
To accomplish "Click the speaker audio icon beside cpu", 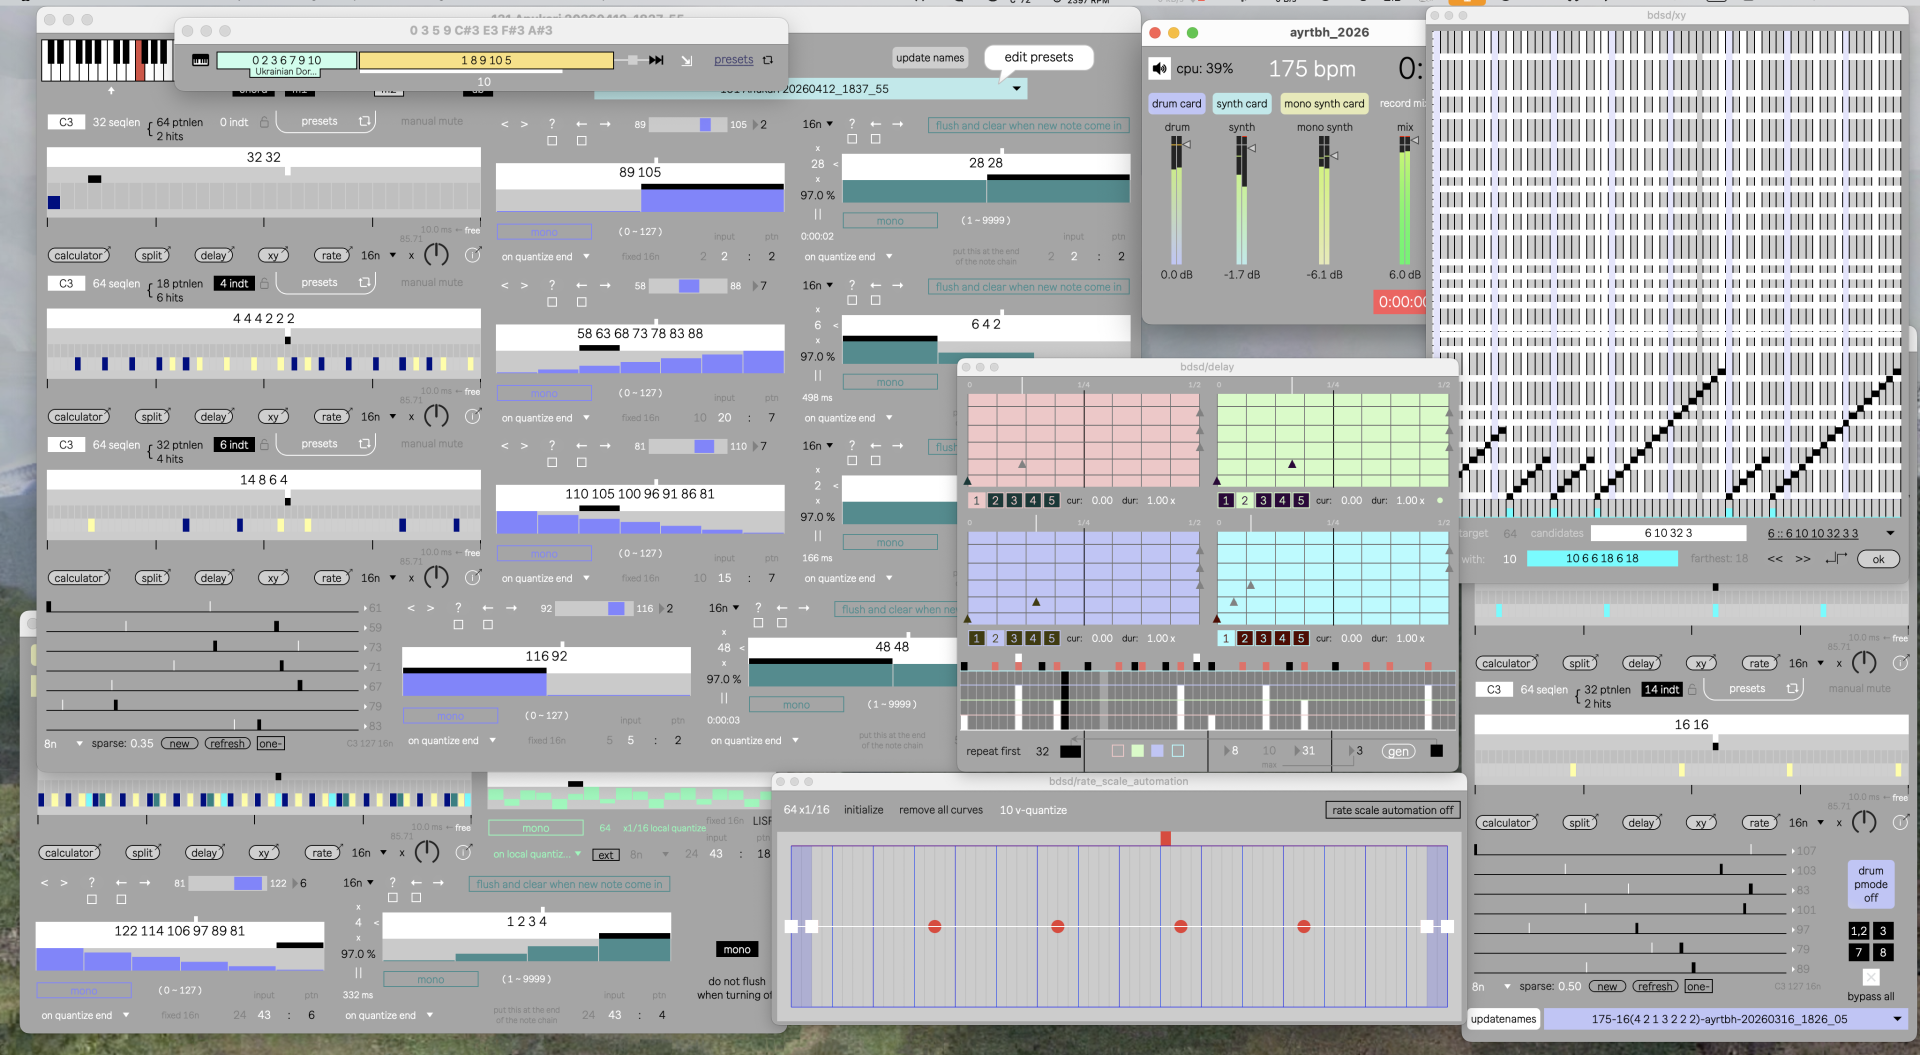I will [x=1159, y=69].
